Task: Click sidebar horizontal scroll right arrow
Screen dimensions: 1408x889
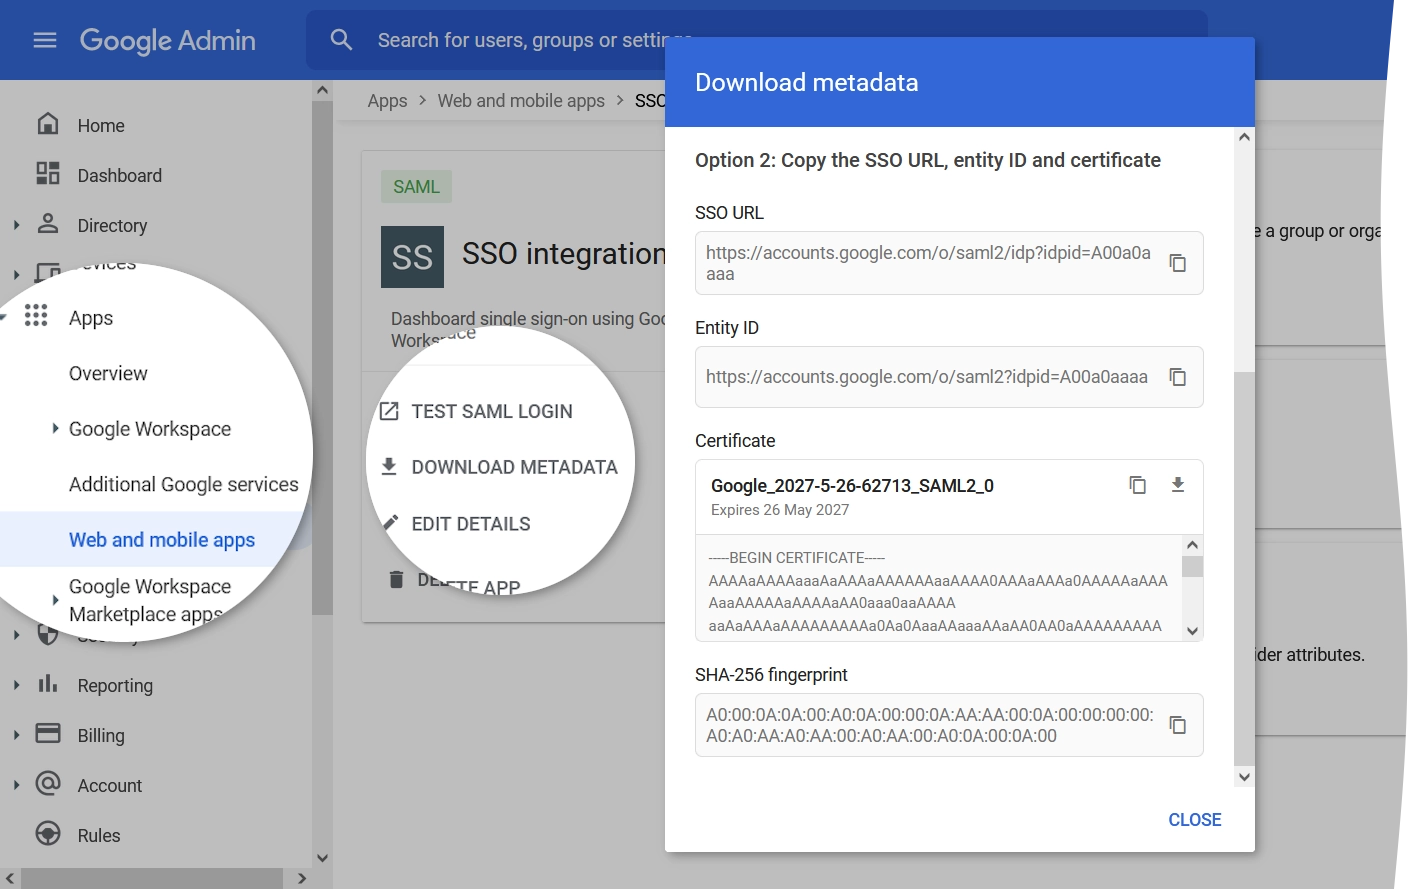Action: pyautogui.click(x=302, y=879)
